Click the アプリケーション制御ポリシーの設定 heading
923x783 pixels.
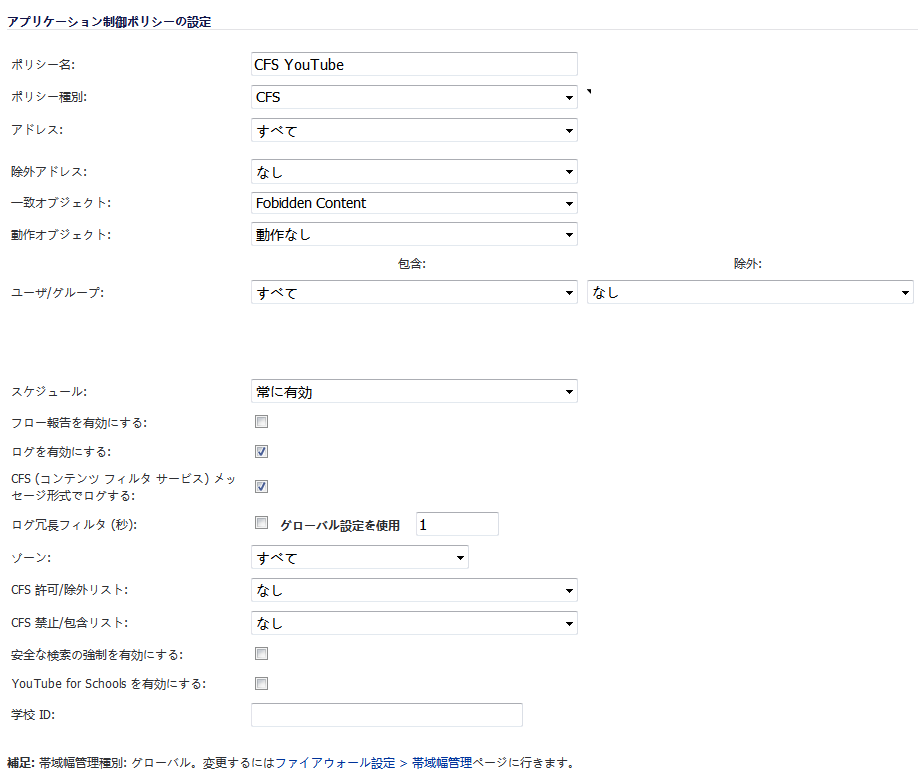point(109,22)
